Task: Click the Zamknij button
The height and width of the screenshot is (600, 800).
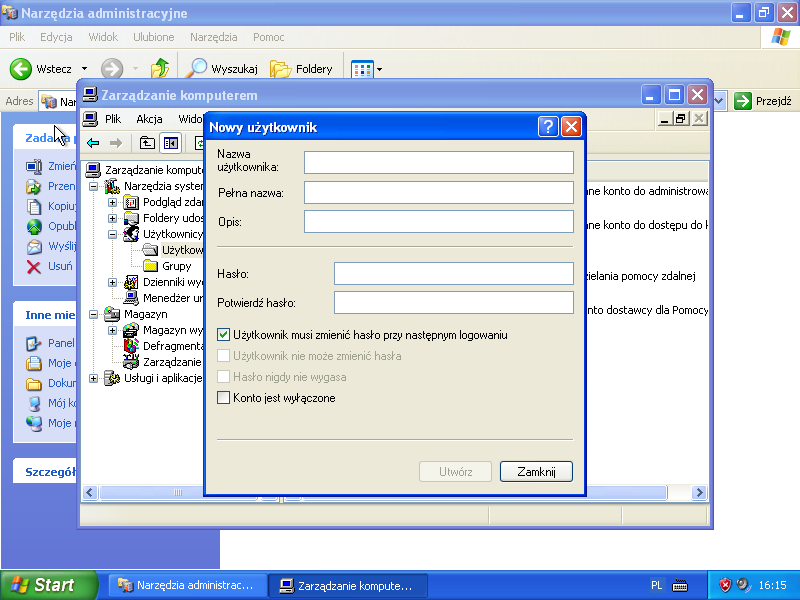Action: (x=536, y=471)
